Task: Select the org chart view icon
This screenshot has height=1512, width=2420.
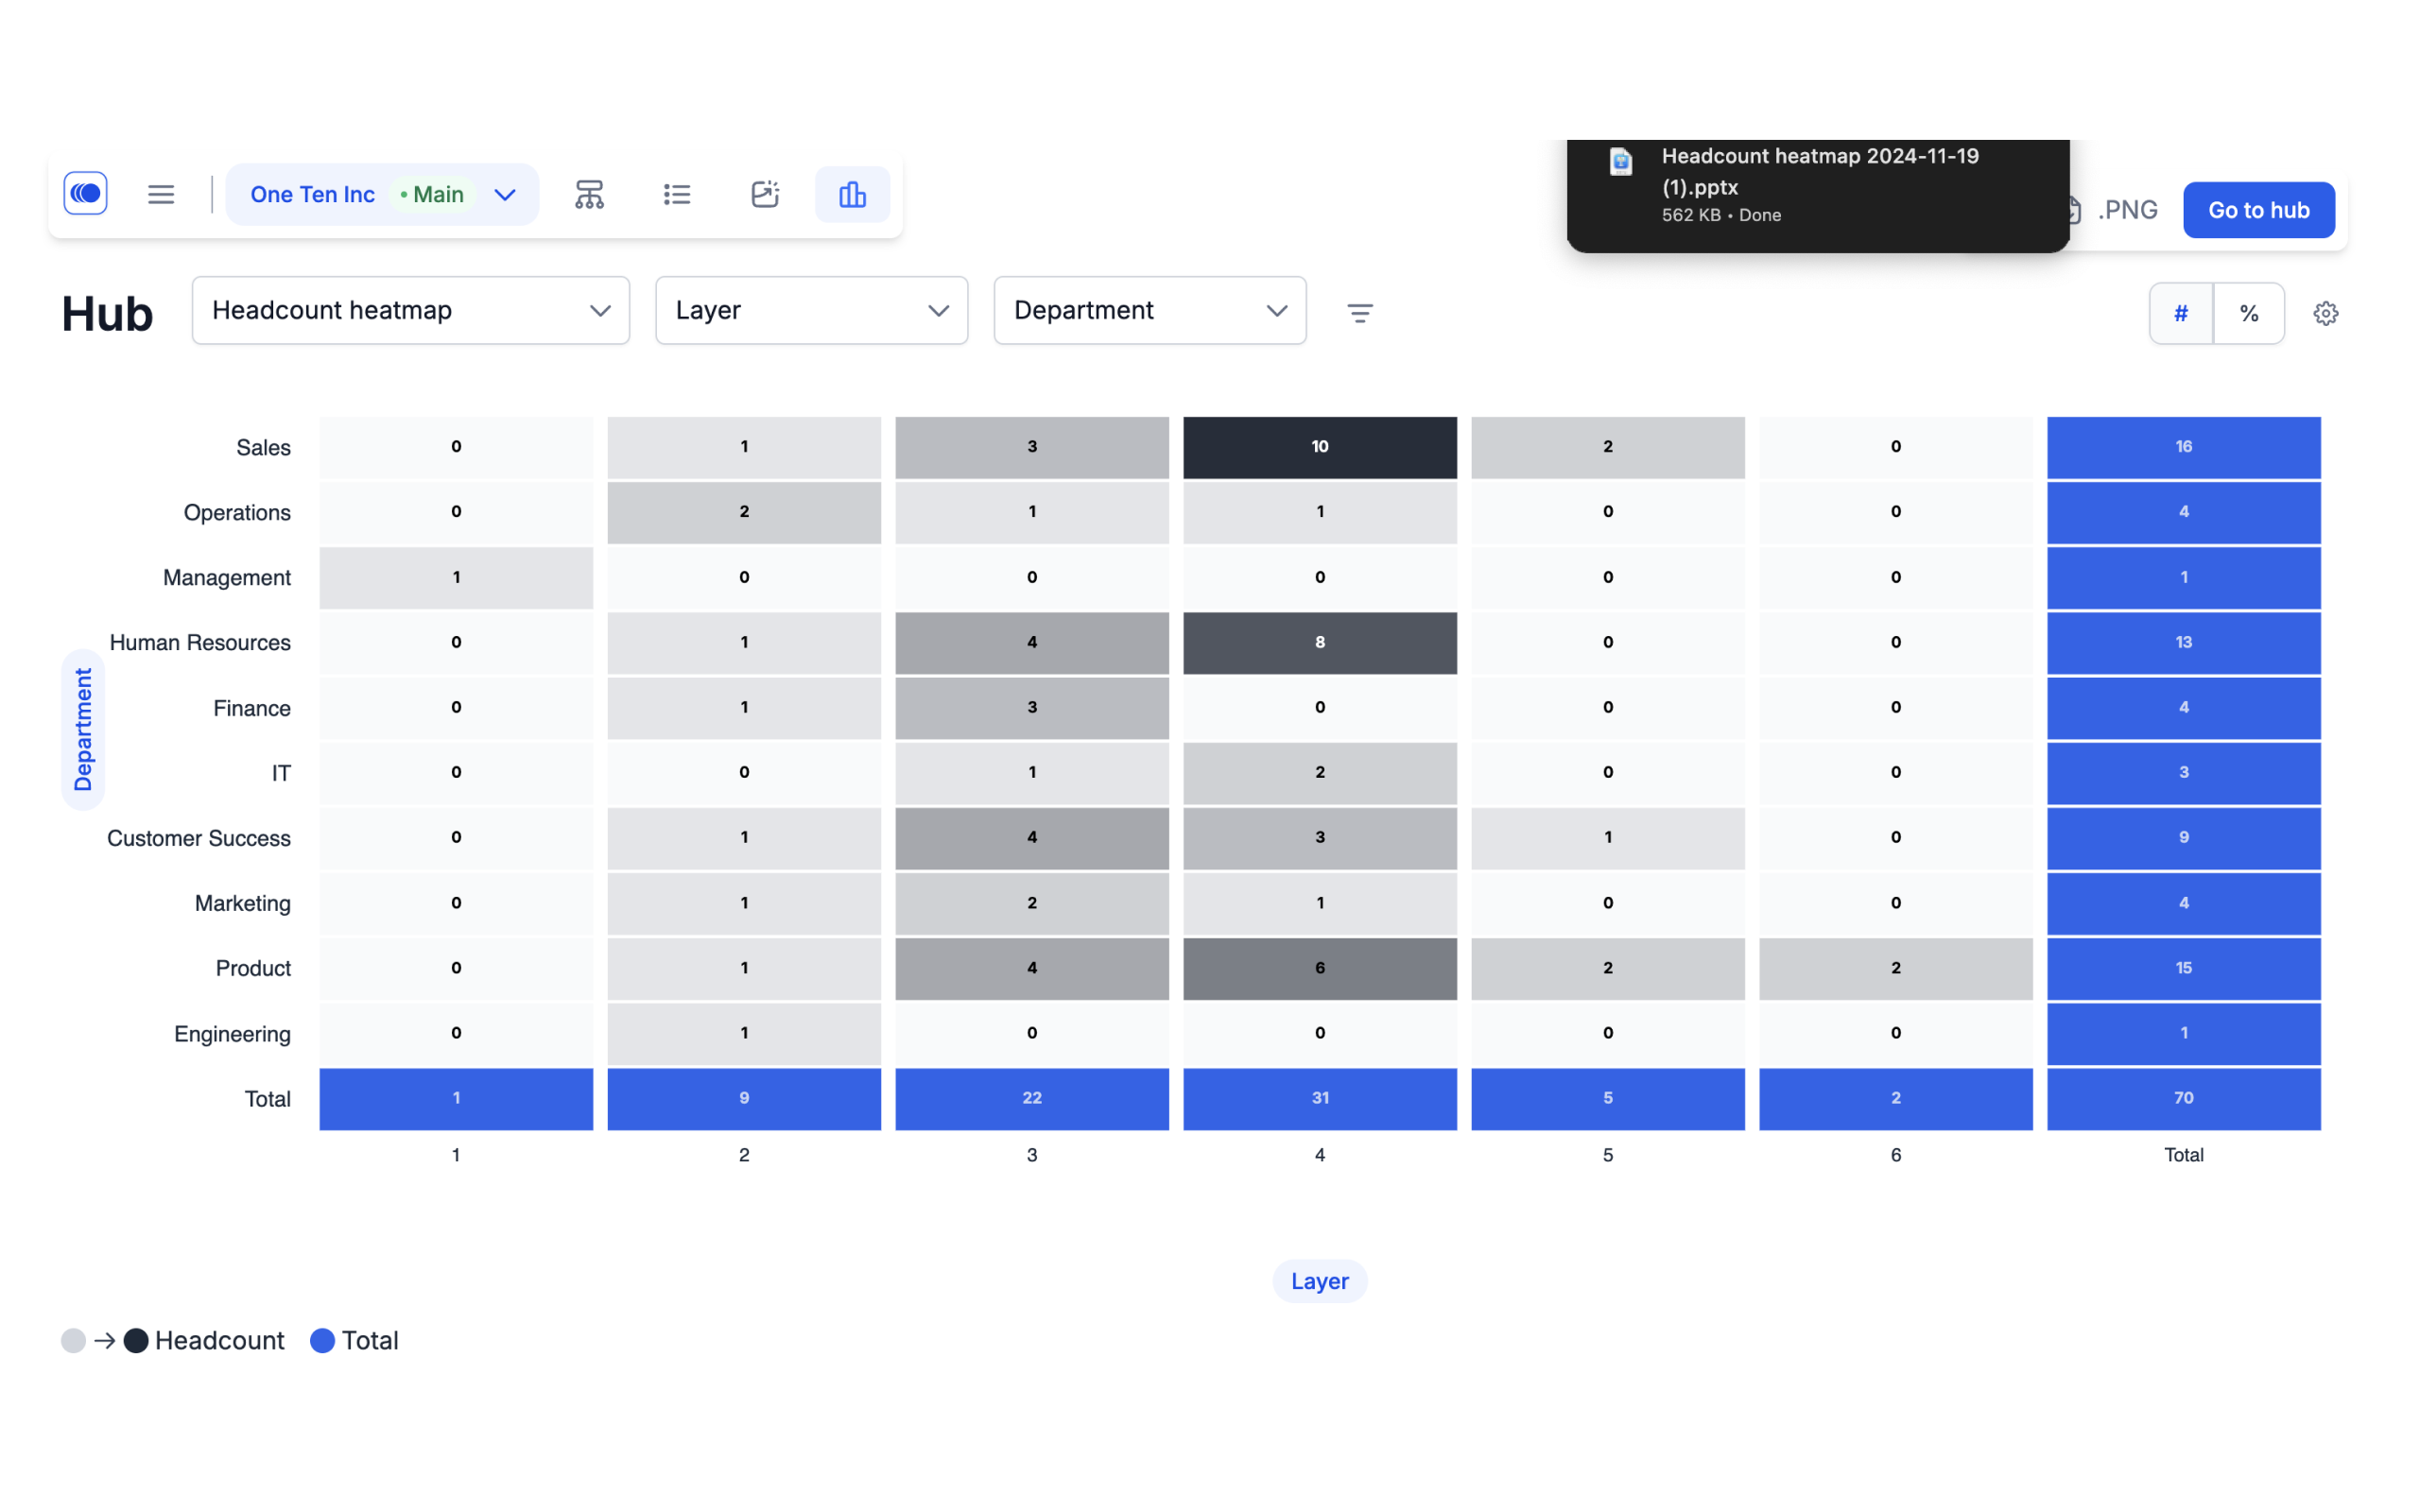Action: [x=591, y=194]
